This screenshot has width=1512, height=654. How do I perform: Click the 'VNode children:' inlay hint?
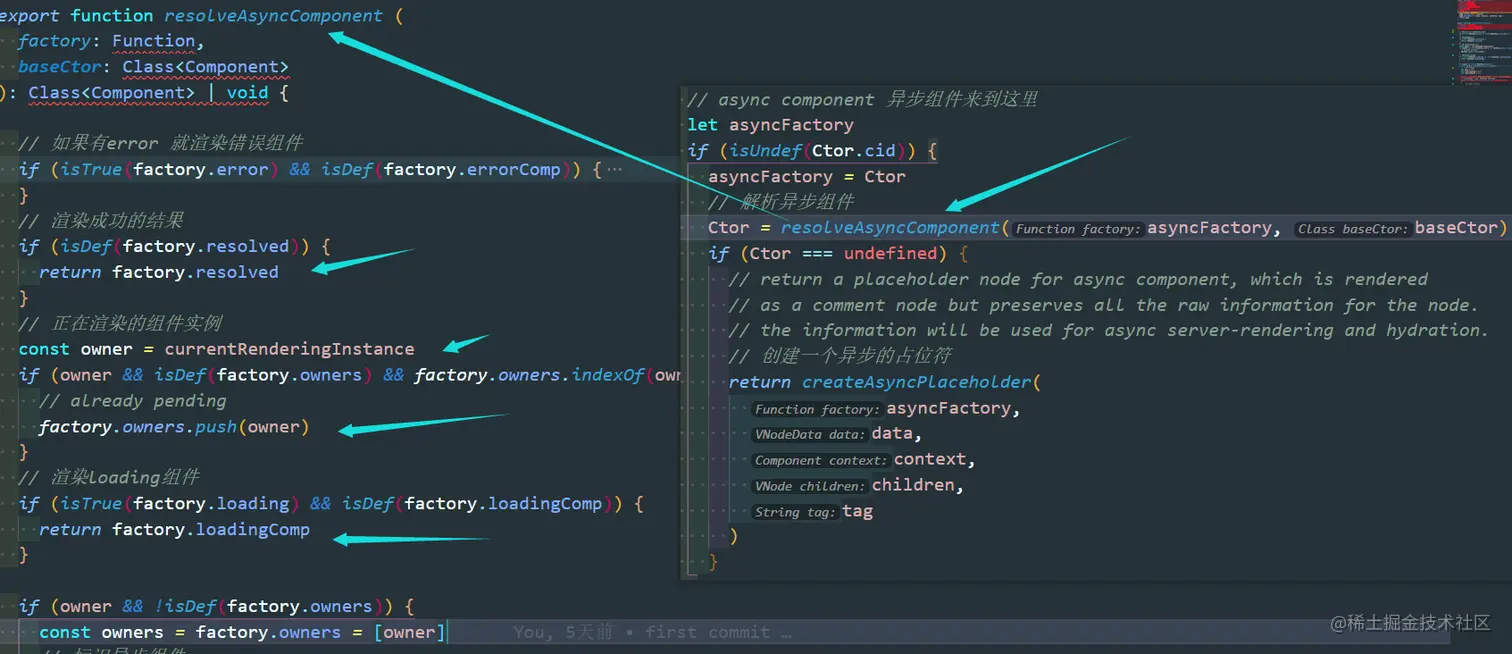click(x=809, y=486)
